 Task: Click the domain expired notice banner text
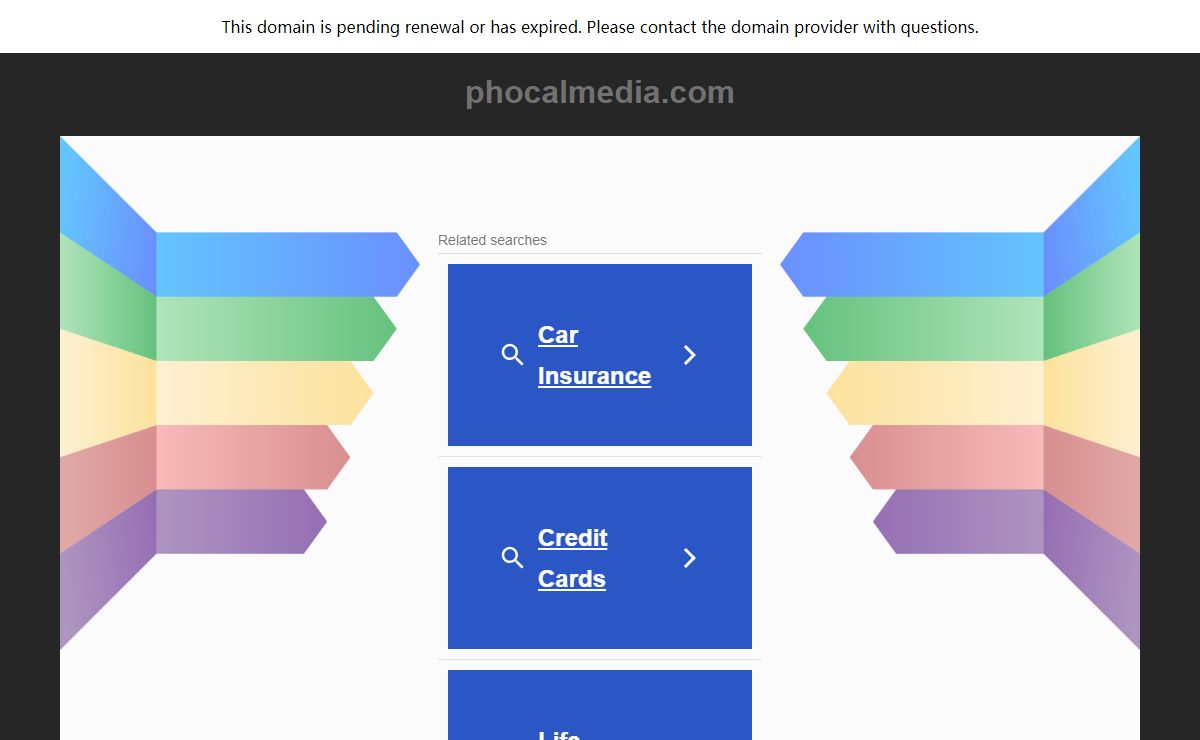[600, 27]
